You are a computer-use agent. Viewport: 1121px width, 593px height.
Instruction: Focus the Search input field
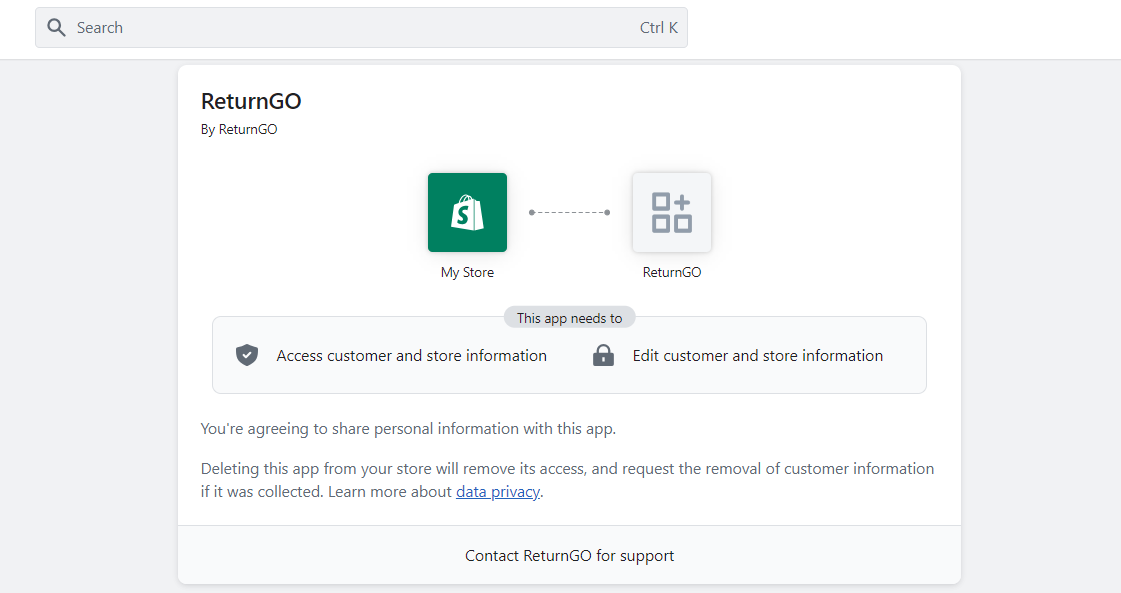click(361, 28)
